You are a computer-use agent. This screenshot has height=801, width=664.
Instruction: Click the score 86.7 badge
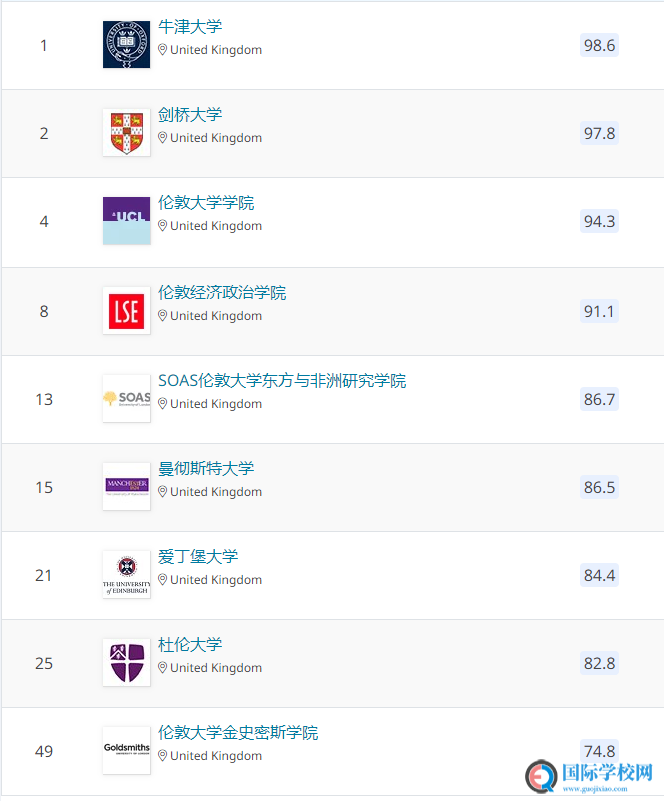(x=599, y=399)
